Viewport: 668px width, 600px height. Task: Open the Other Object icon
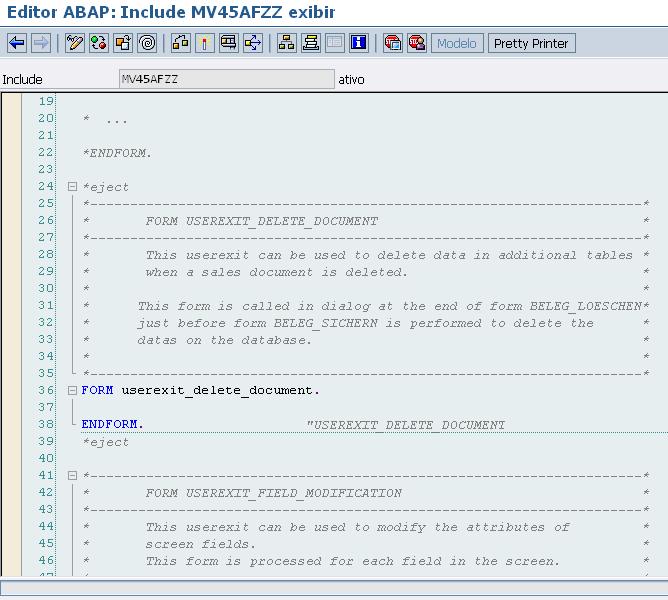coord(122,43)
